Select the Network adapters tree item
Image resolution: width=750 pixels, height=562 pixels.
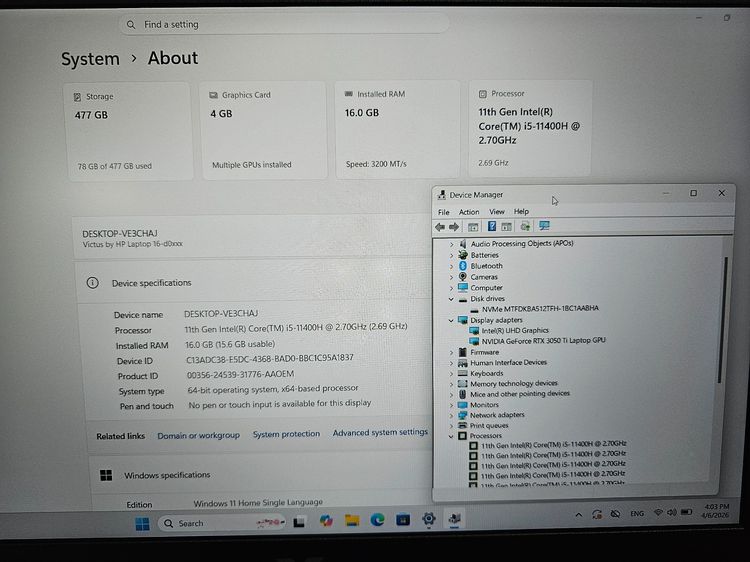point(497,415)
